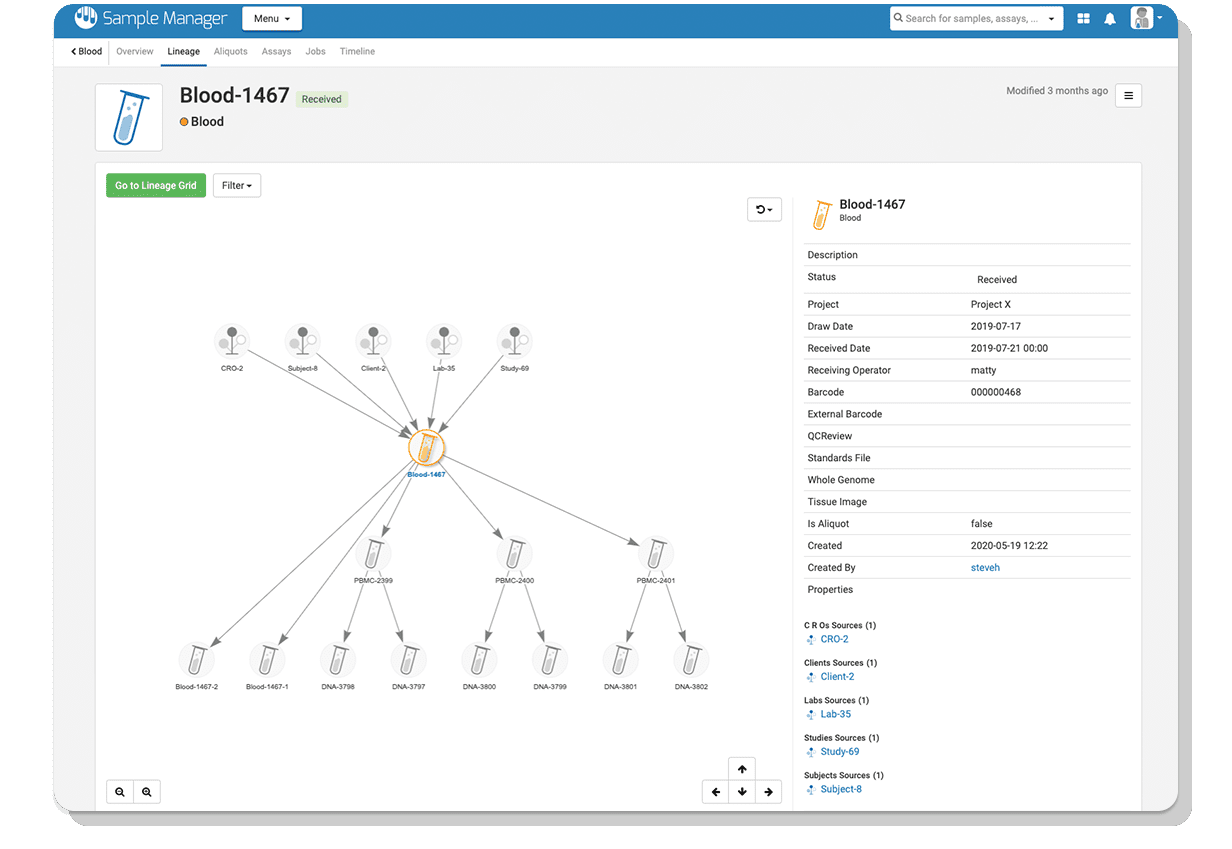Select the Blood-1467 node in the lineage graph

click(427, 449)
